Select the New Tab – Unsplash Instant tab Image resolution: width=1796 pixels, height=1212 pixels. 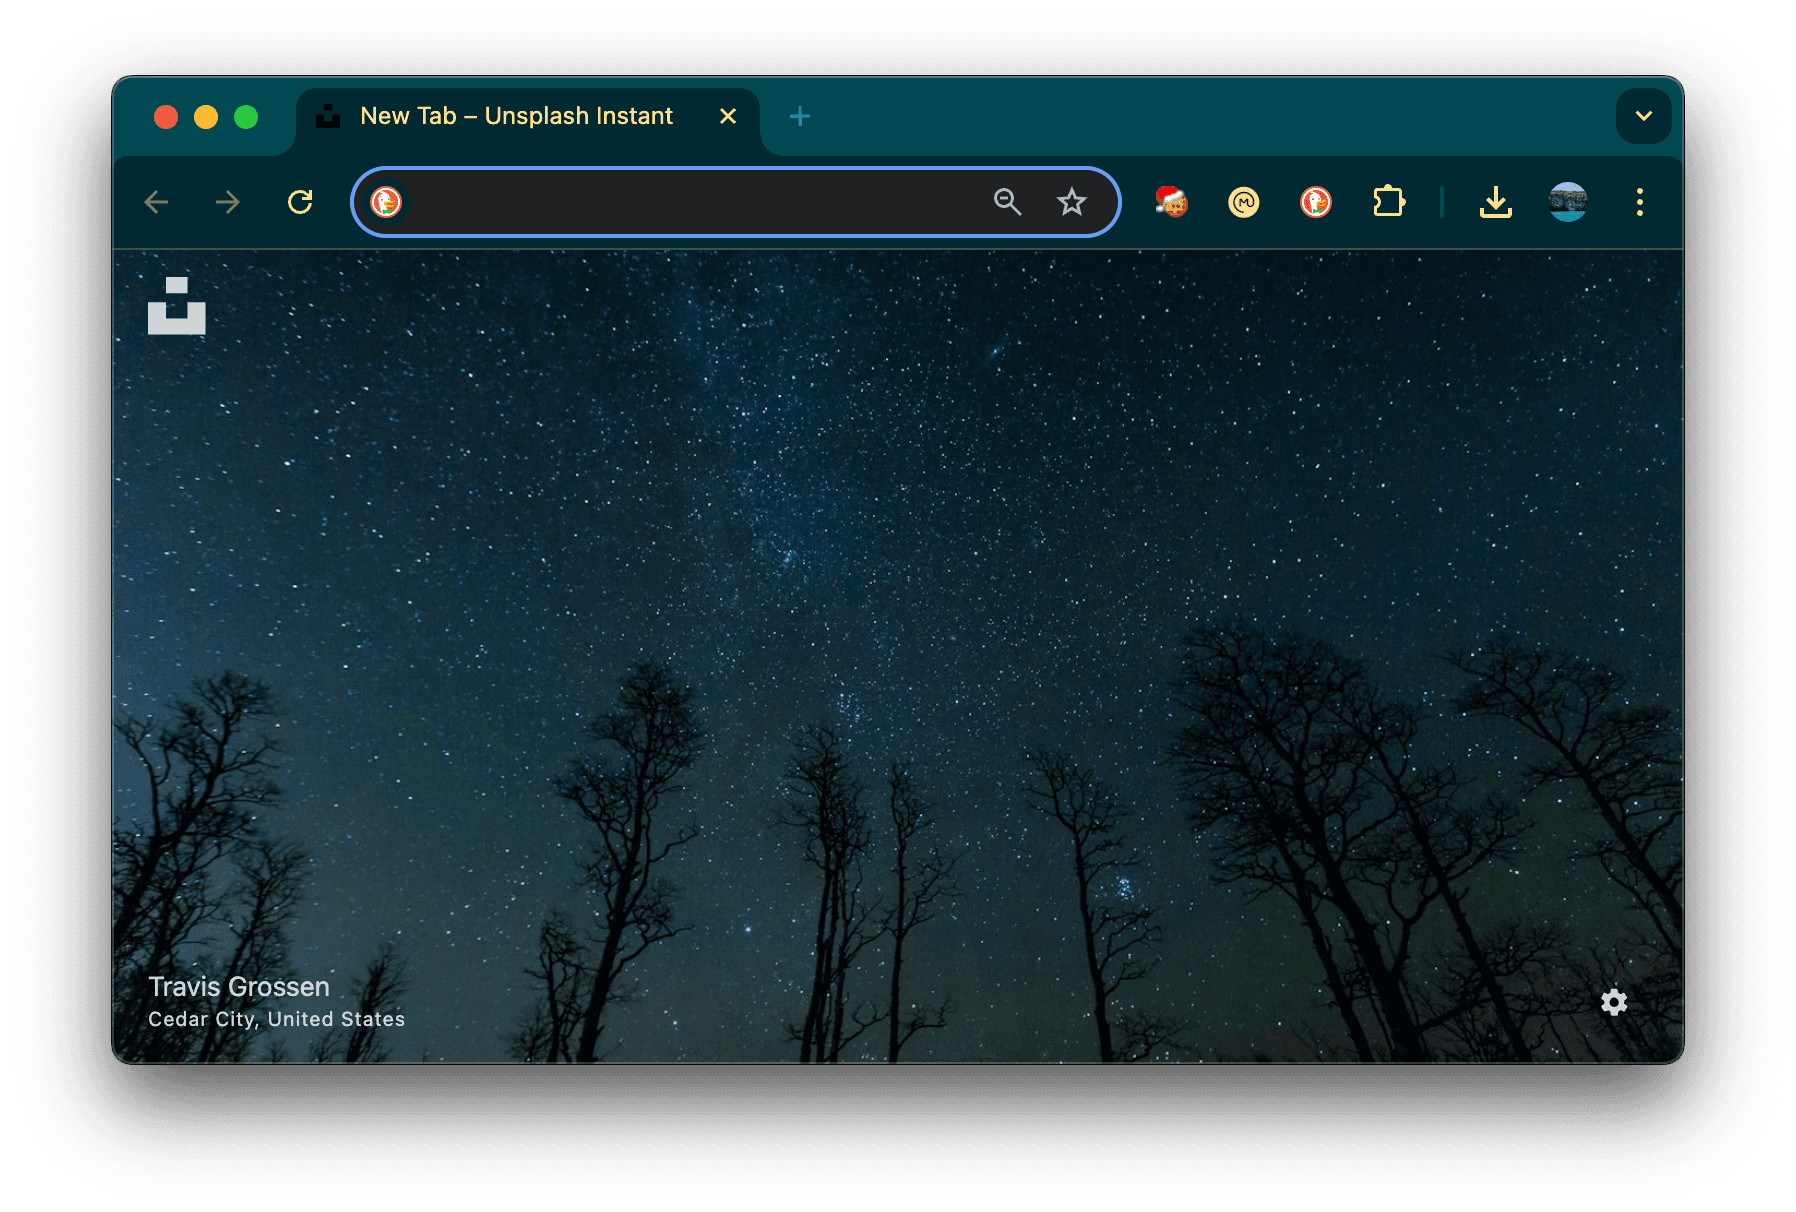click(516, 116)
